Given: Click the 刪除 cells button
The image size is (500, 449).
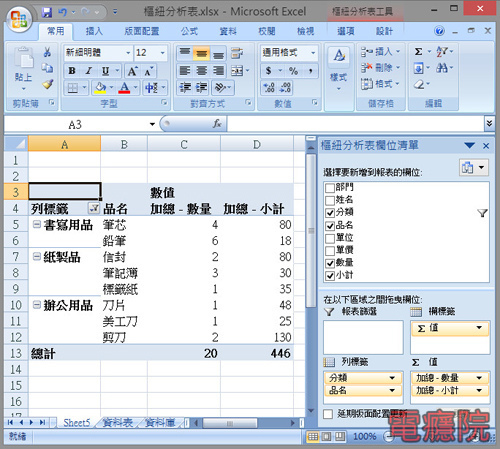Looking at the screenshot, I should (x=380, y=68).
